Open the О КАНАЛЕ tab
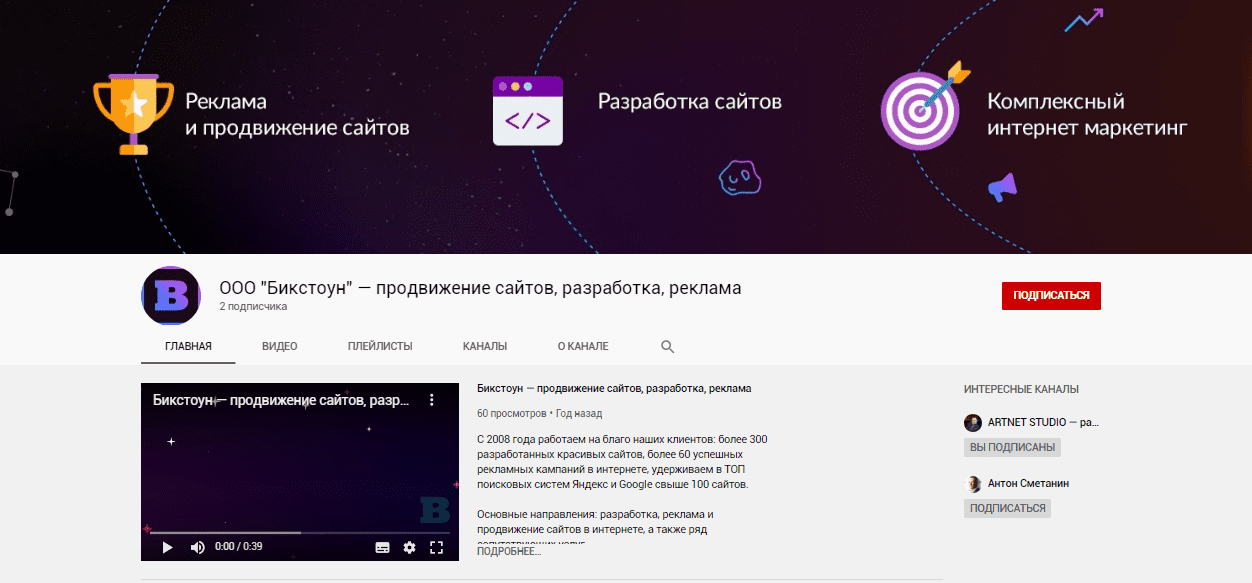This screenshot has width=1252, height=583. 583,346
